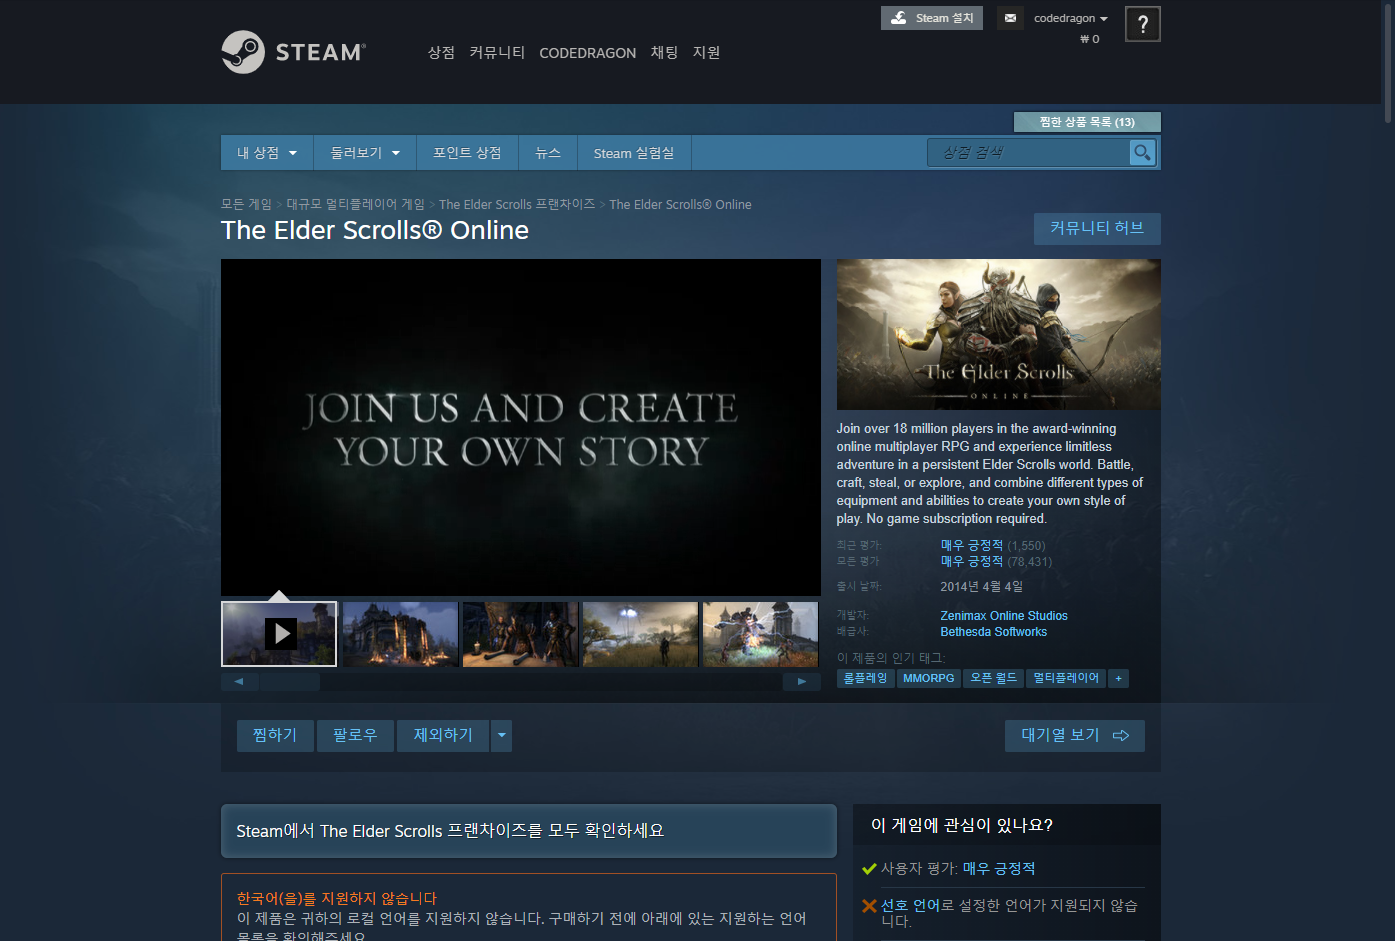Open the 커뮤니티 top menu

tap(497, 52)
